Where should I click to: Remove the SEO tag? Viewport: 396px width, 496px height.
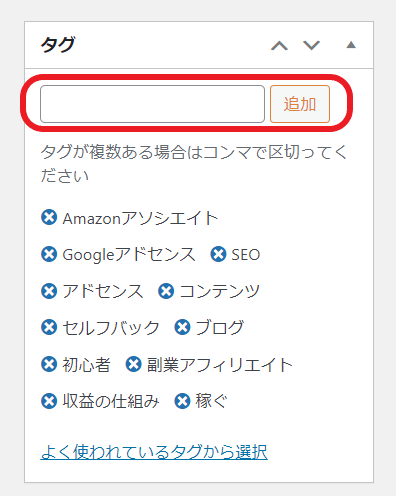point(218,254)
